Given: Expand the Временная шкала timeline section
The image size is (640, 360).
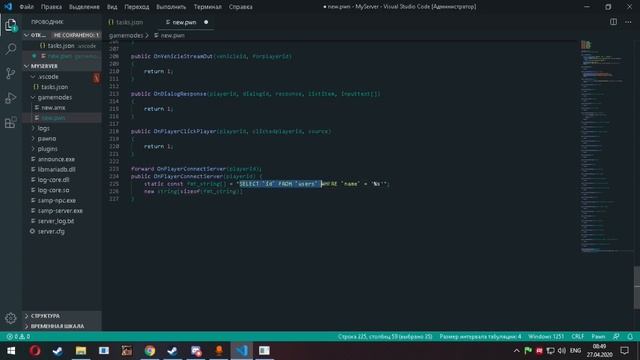Looking at the screenshot, I should (x=62, y=326).
